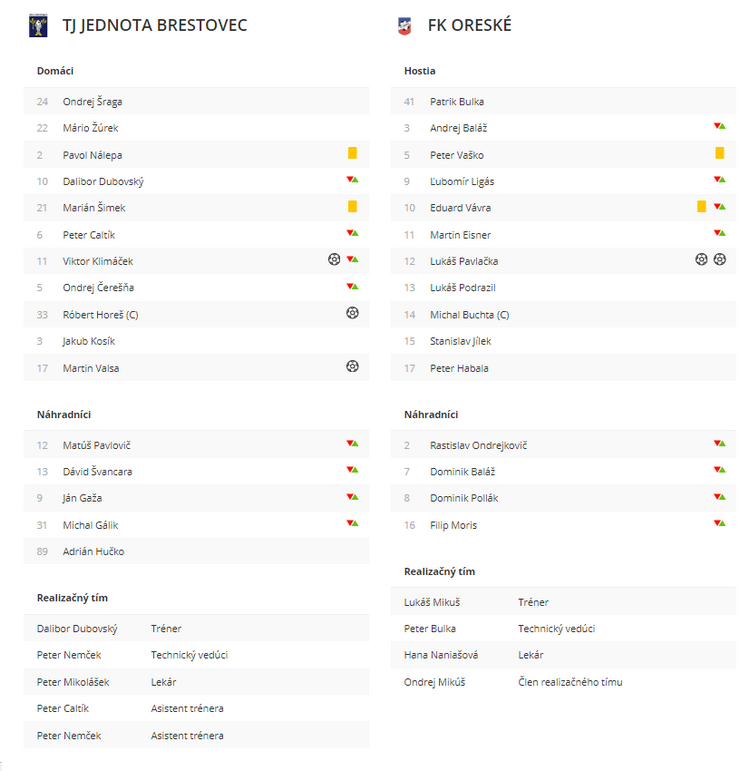Click substitute Adrián Hučko's row
The width and height of the screenshot is (750, 771).
point(196,551)
